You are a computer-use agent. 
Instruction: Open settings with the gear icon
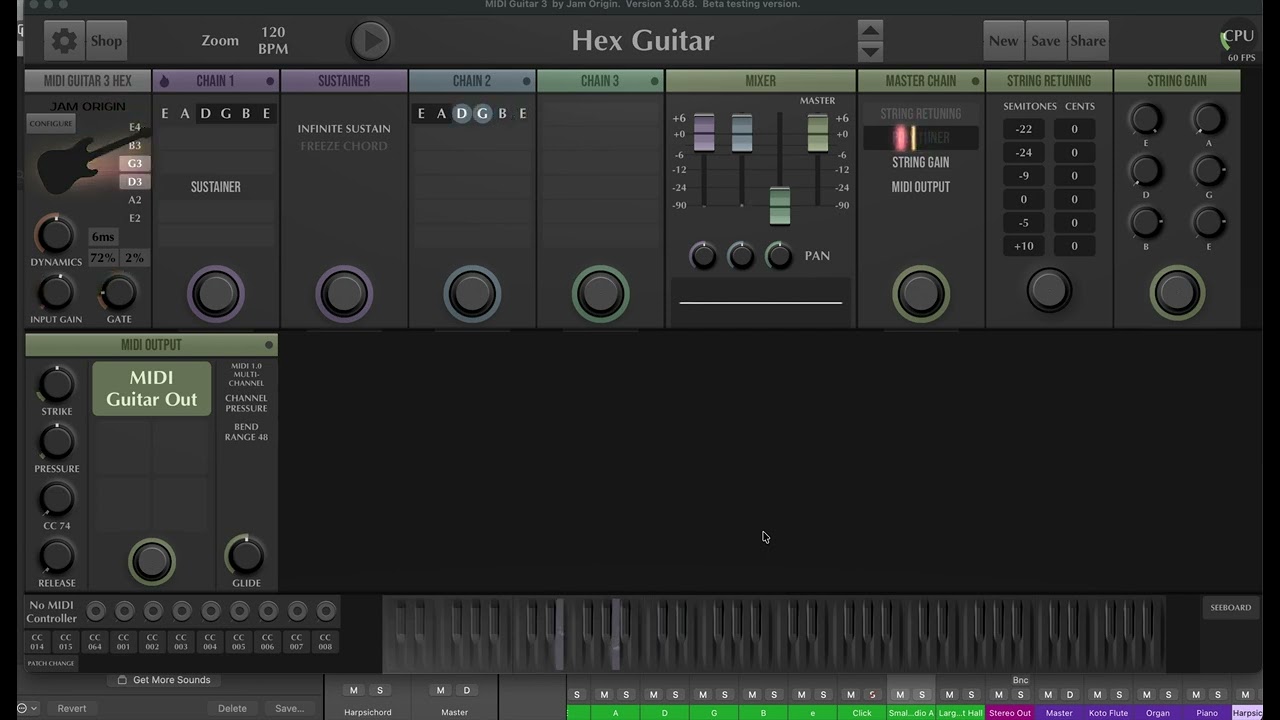coord(64,41)
